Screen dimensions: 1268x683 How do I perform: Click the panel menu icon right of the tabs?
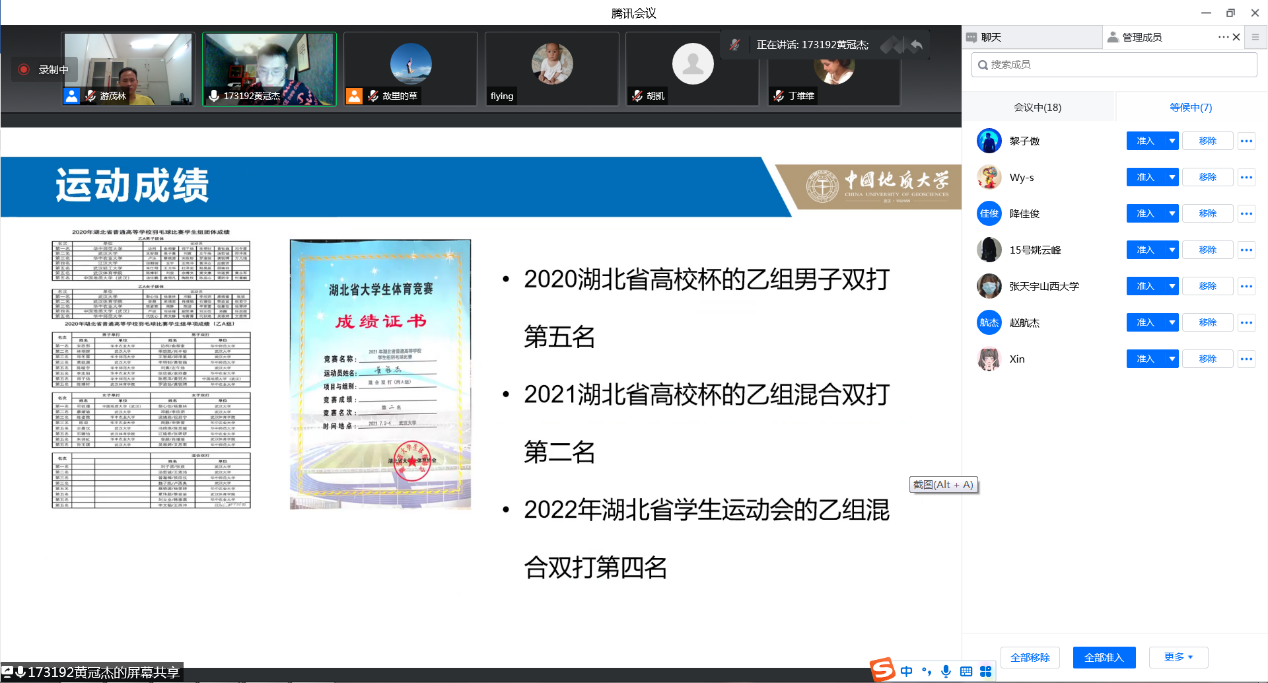click(x=1256, y=37)
